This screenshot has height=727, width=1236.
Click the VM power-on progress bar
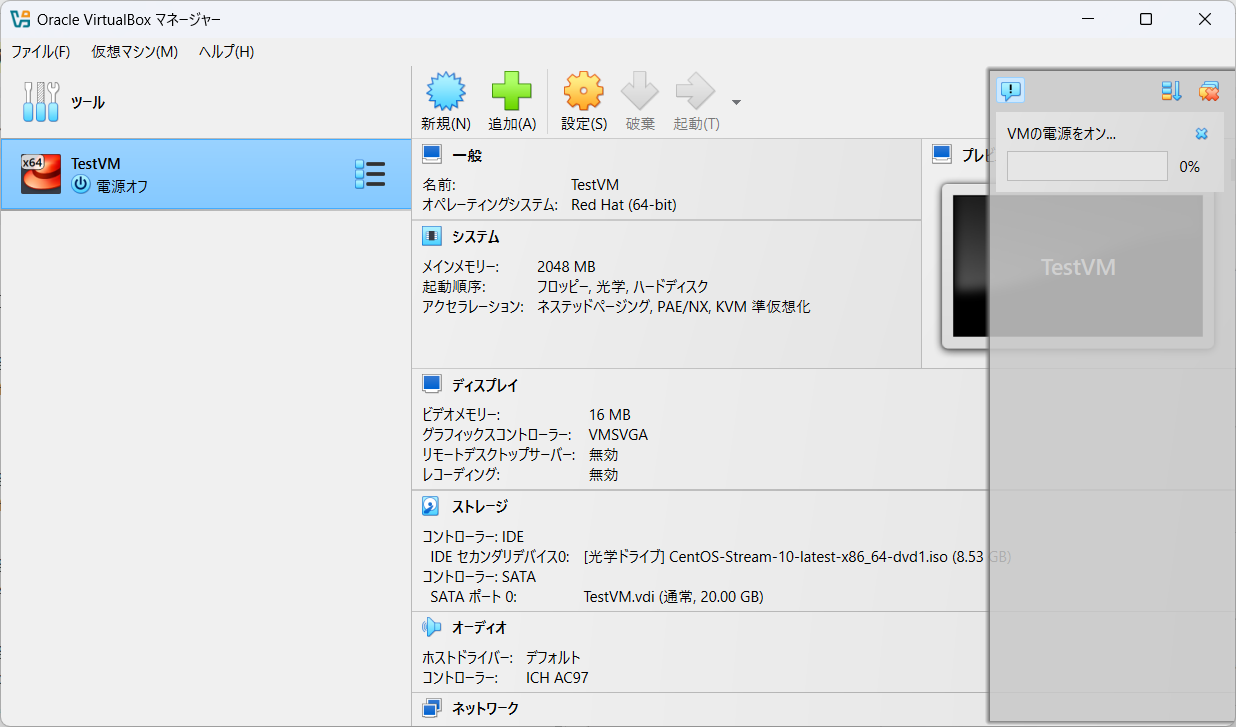click(x=1087, y=166)
